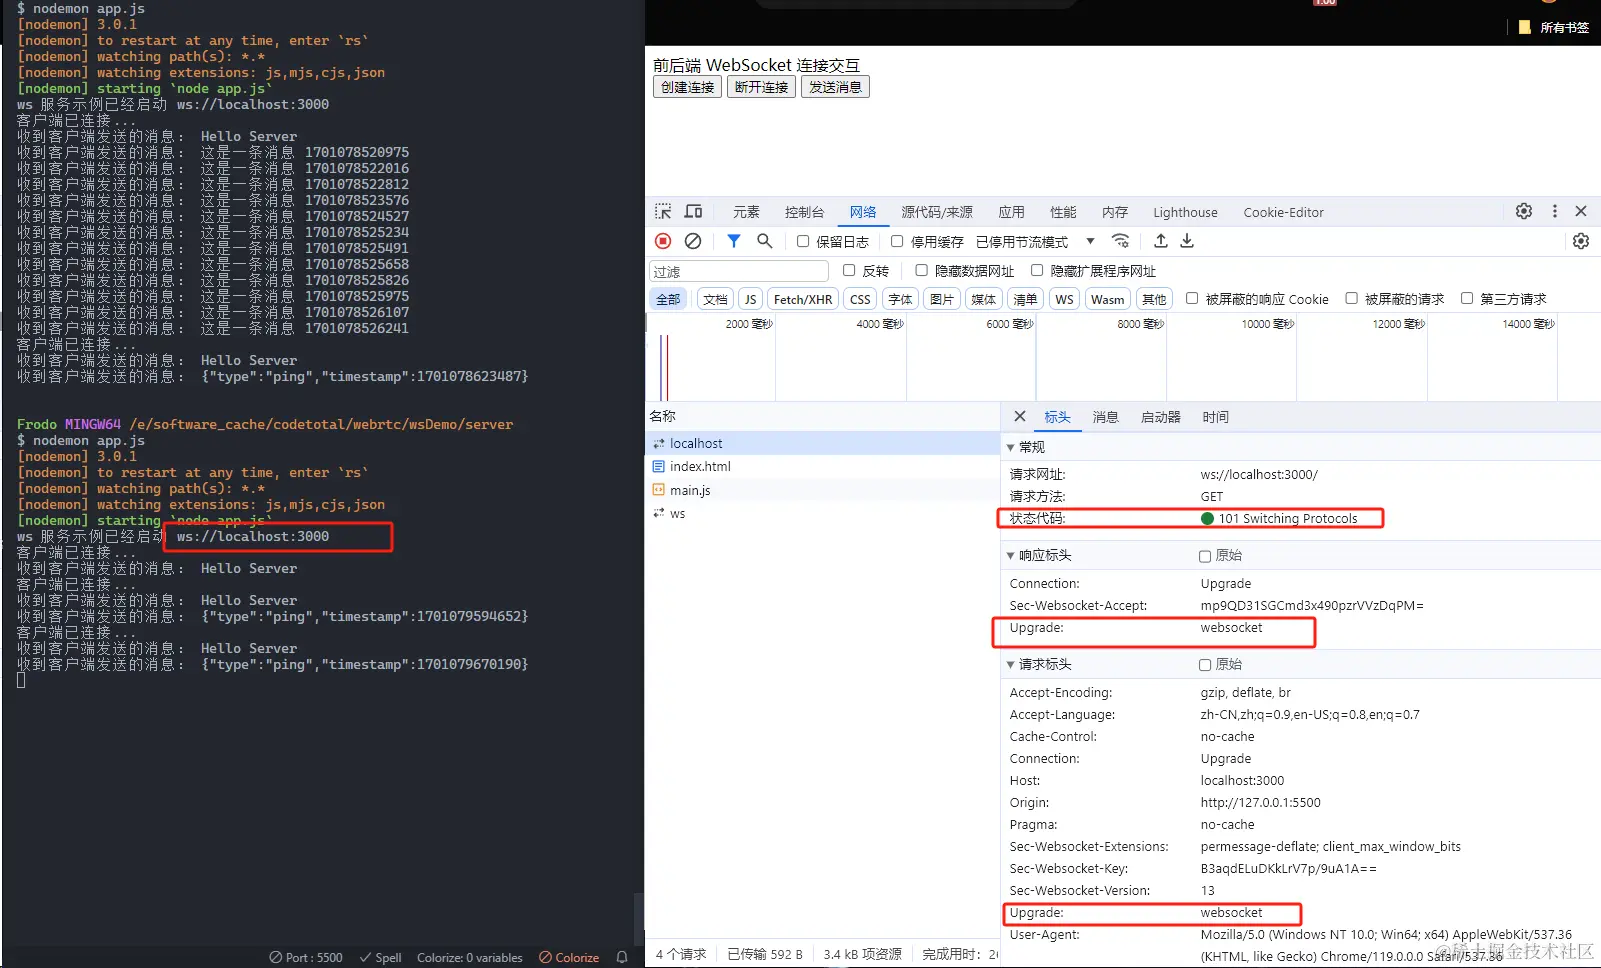Toggle 被屏蔽的响应 Cookie checkbox

point(1192,298)
